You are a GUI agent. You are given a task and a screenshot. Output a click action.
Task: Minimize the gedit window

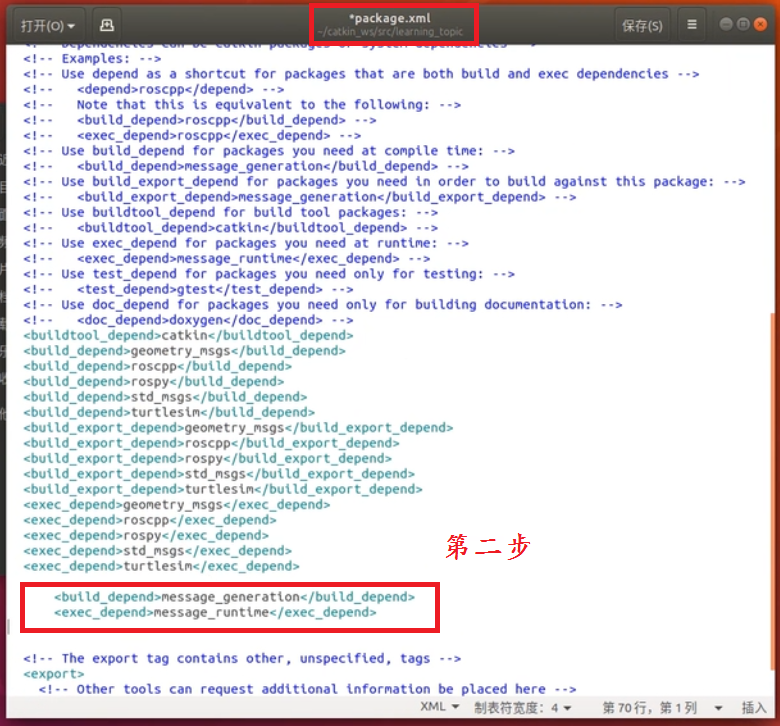726,24
